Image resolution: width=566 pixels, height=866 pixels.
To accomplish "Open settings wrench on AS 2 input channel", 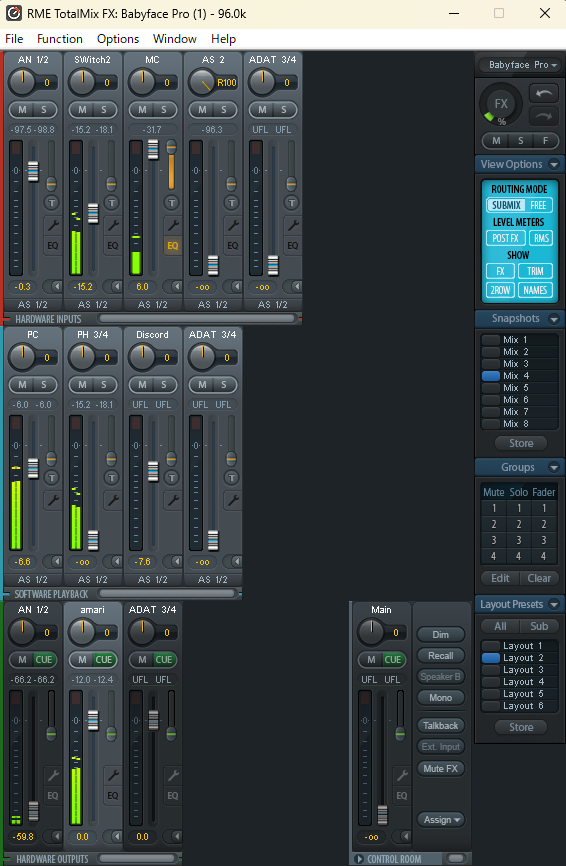I will click(232, 225).
